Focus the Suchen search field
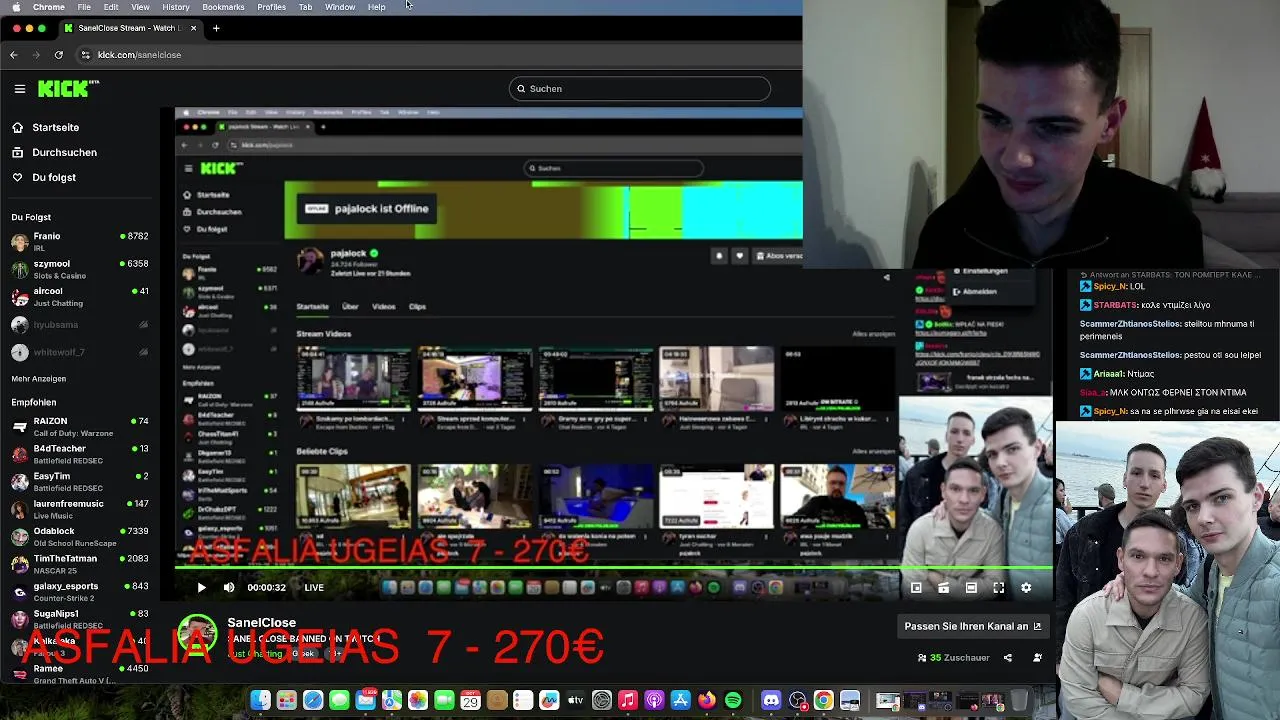Image resolution: width=1280 pixels, height=720 pixels. click(640, 89)
